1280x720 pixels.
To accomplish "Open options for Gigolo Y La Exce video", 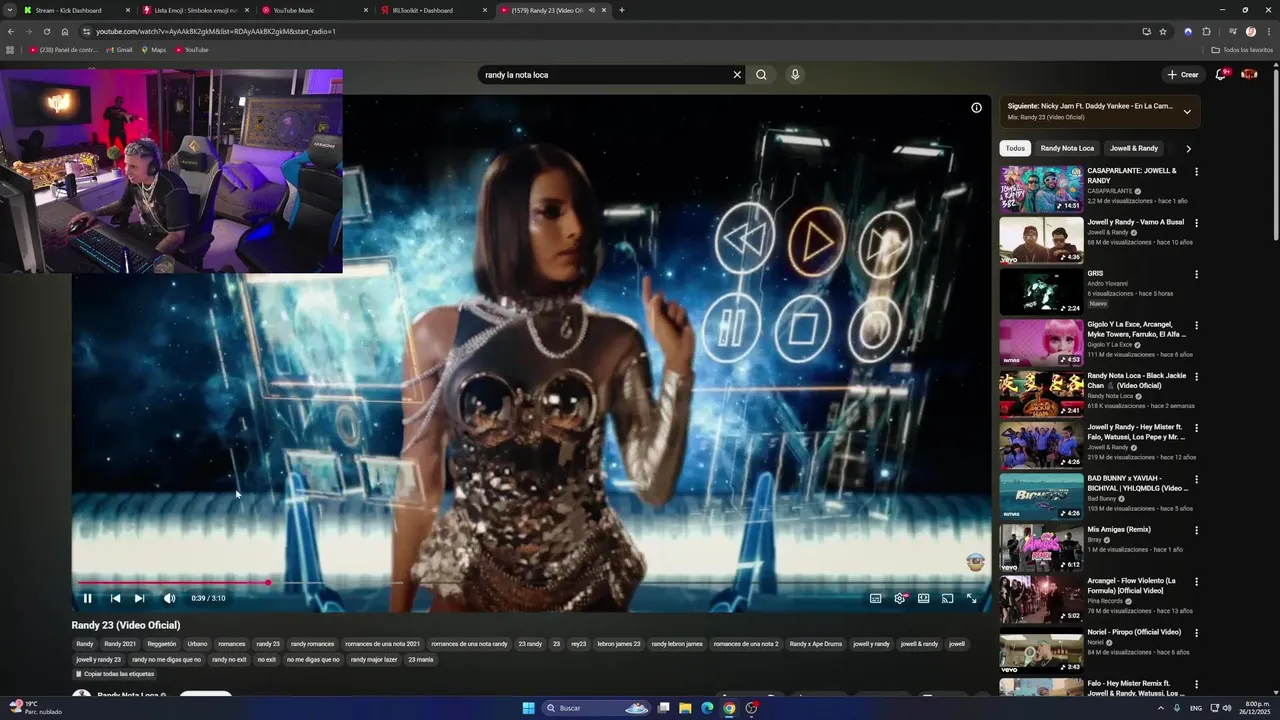I will 1196,325.
